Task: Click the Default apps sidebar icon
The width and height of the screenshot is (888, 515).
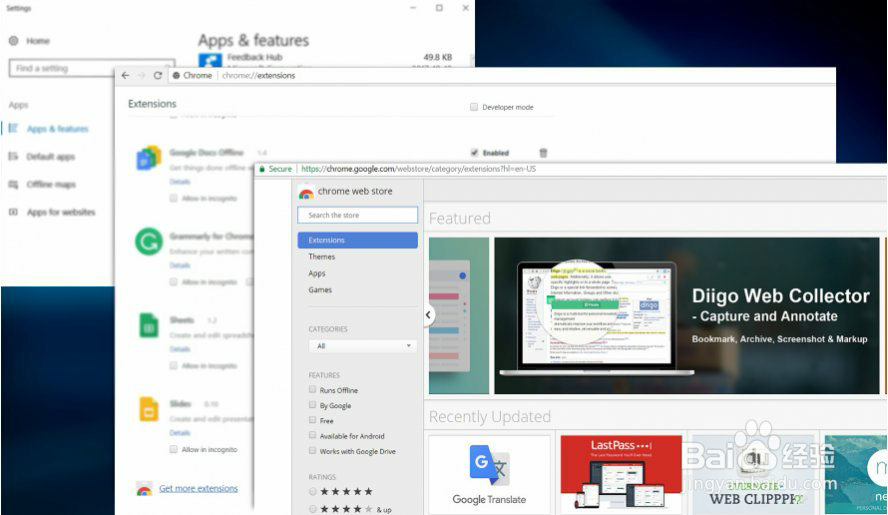Action: 13,156
